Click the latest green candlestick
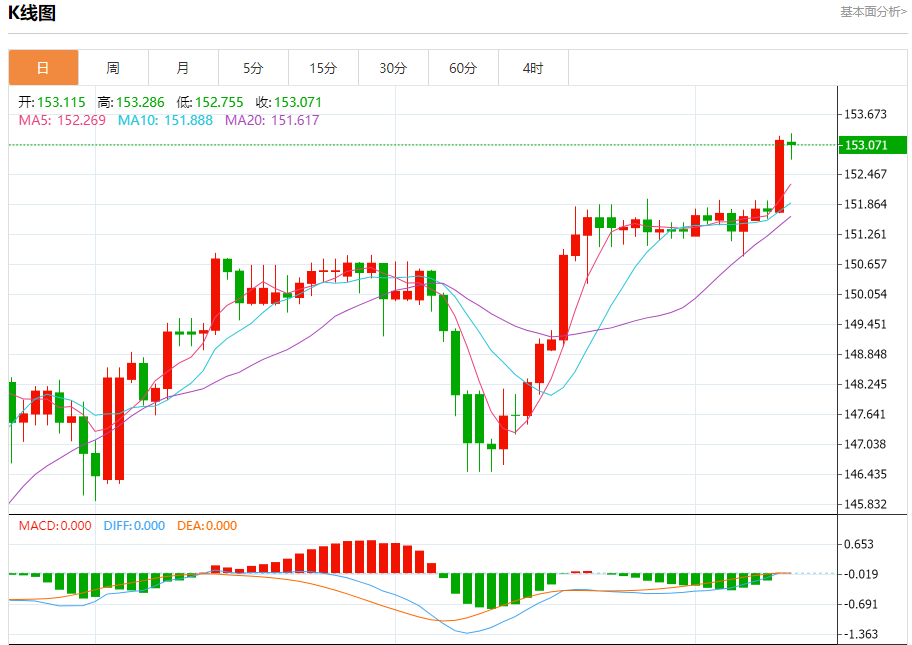912x645 pixels. coord(791,144)
